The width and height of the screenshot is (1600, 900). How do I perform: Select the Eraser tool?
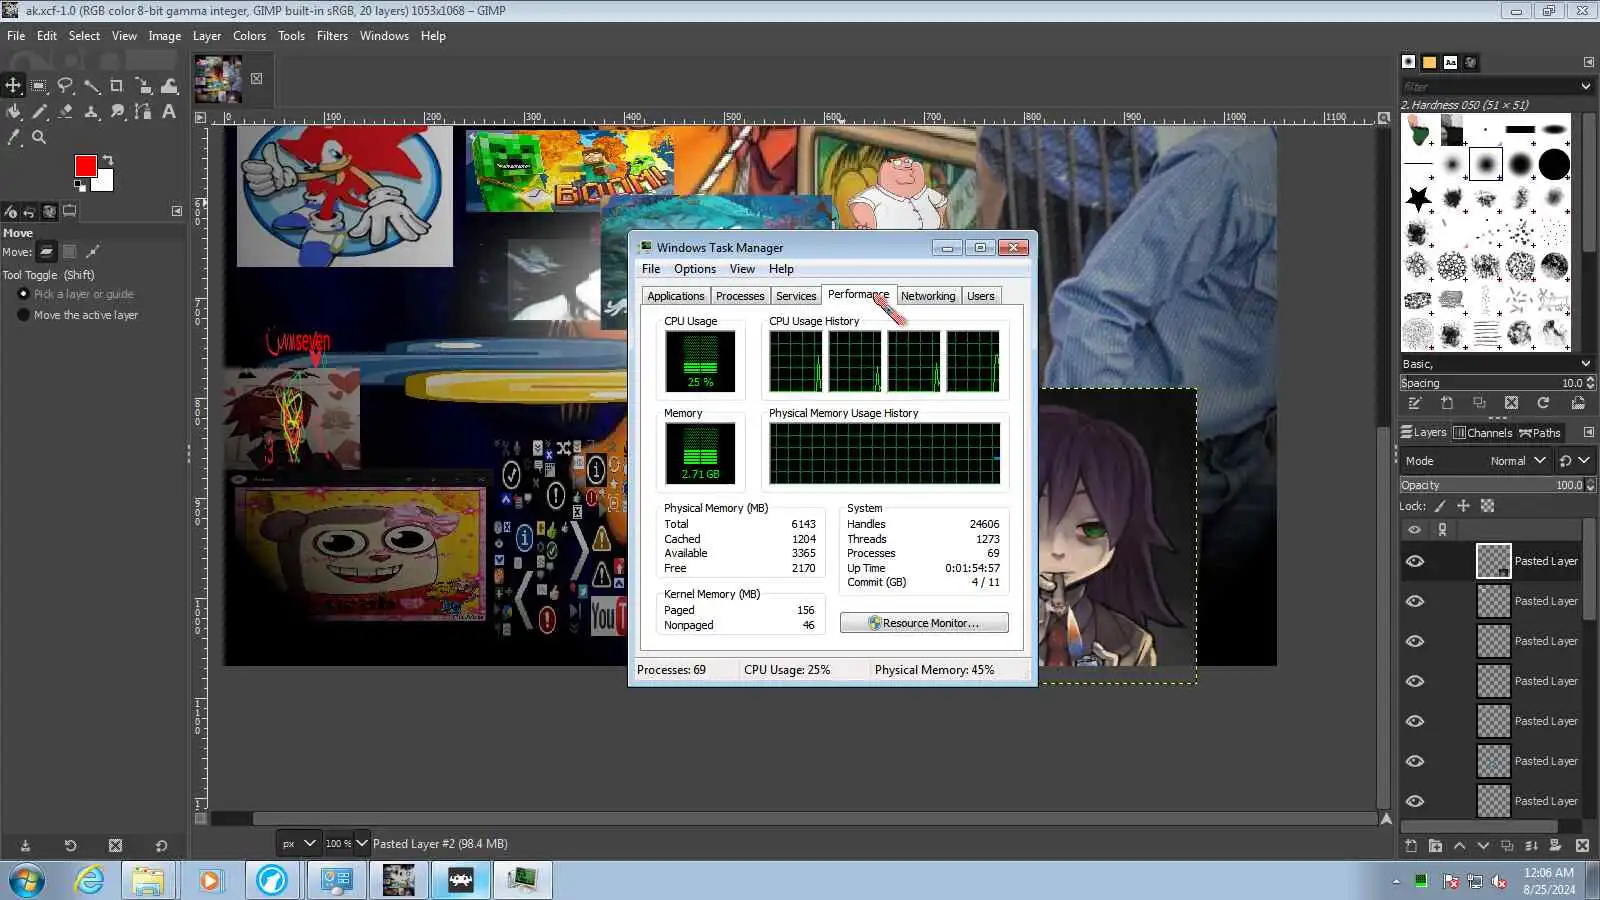click(65, 112)
